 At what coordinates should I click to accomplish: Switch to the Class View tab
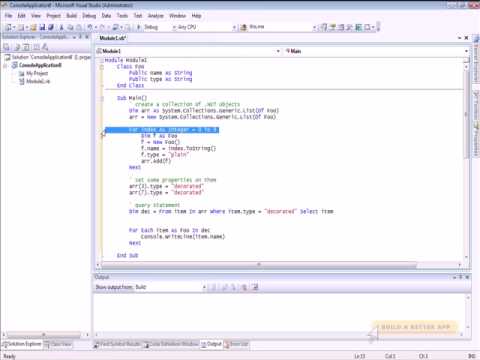[x=58, y=344]
